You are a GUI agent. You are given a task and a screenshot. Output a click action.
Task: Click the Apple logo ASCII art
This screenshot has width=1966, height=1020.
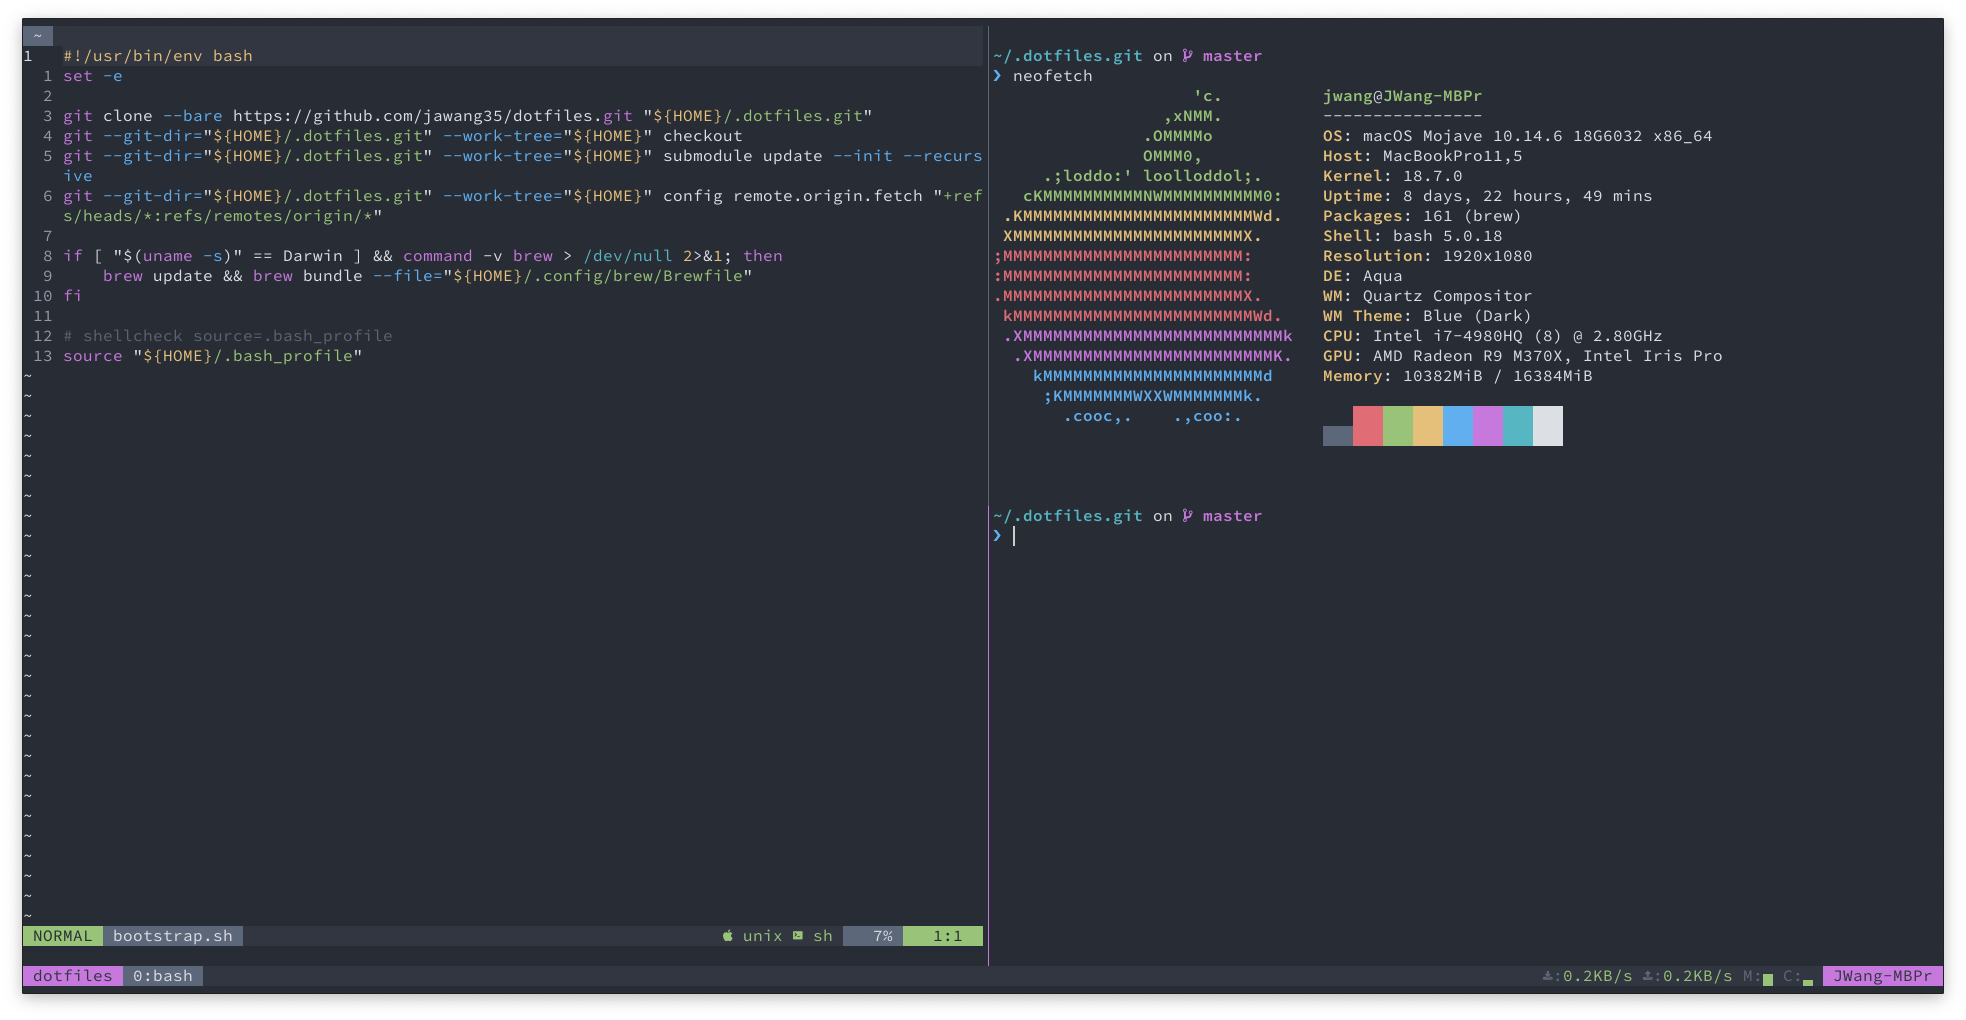[x=1143, y=256]
